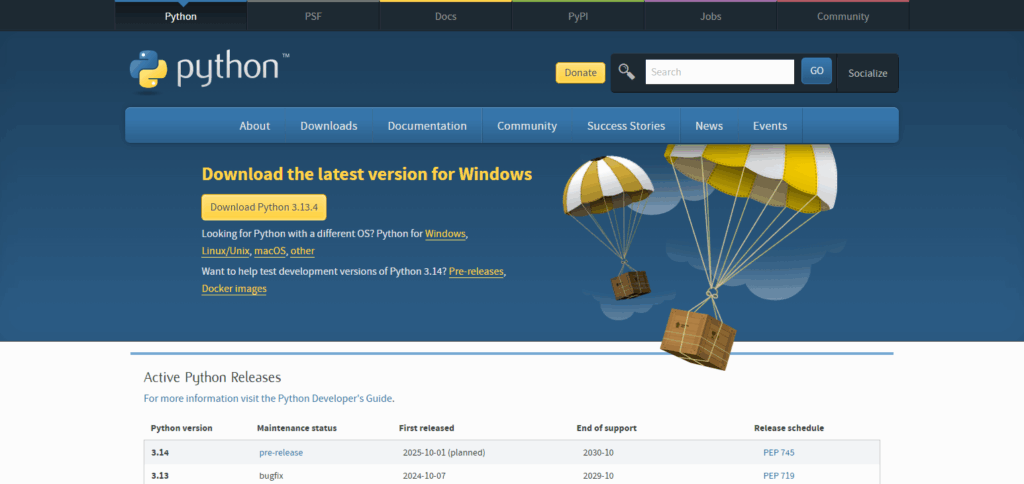Click the First released column header
Screen dimensions: 1024x484
pos(426,428)
